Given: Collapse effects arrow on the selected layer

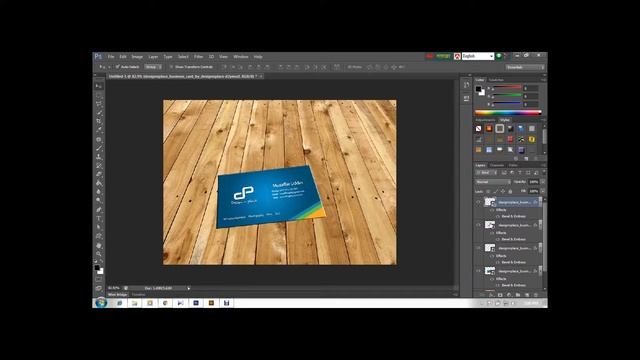Looking at the screenshot, I should pyautogui.click(x=540, y=202).
